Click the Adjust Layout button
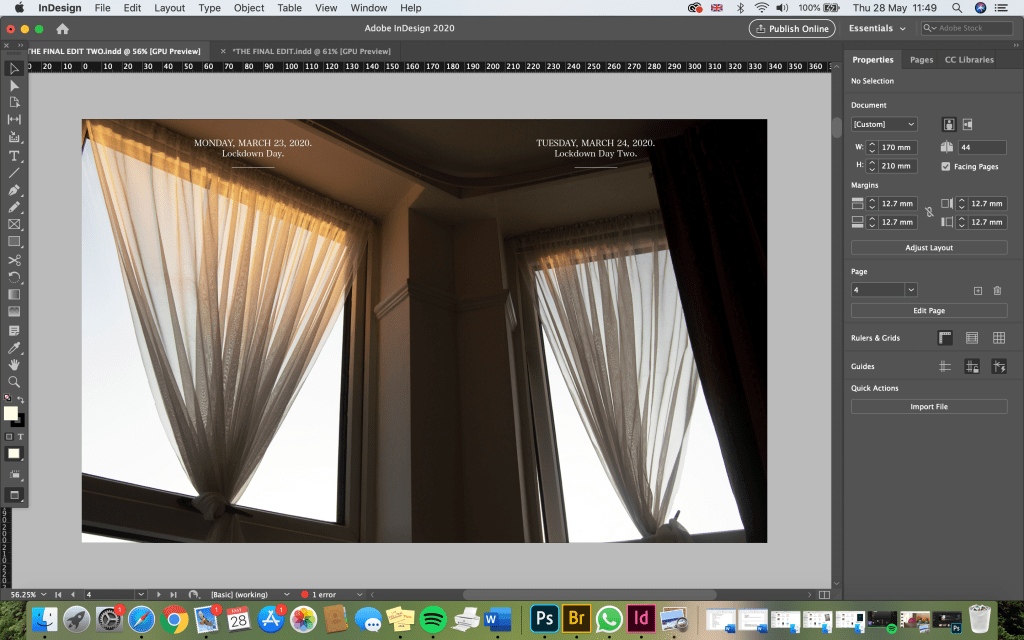 928,248
